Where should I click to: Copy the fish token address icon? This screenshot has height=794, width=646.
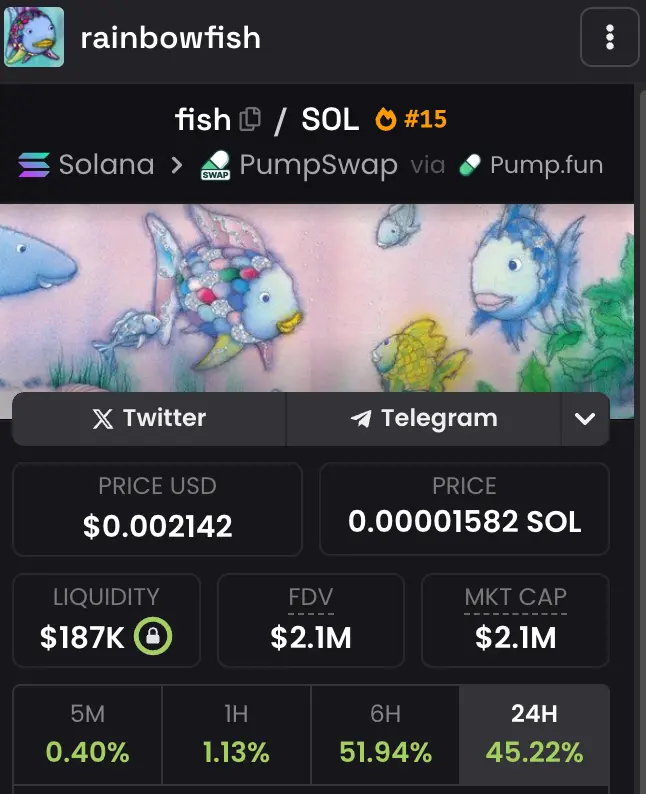tap(250, 120)
